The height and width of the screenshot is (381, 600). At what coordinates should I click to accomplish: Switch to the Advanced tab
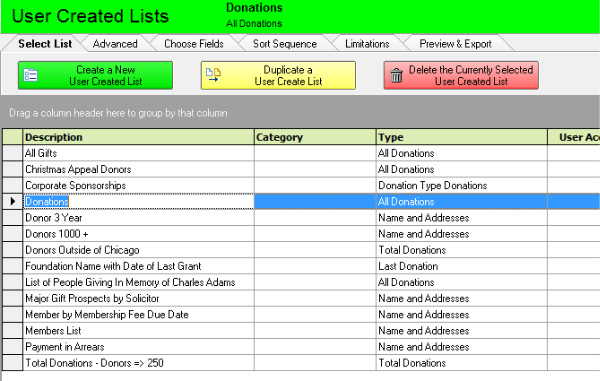click(115, 44)
